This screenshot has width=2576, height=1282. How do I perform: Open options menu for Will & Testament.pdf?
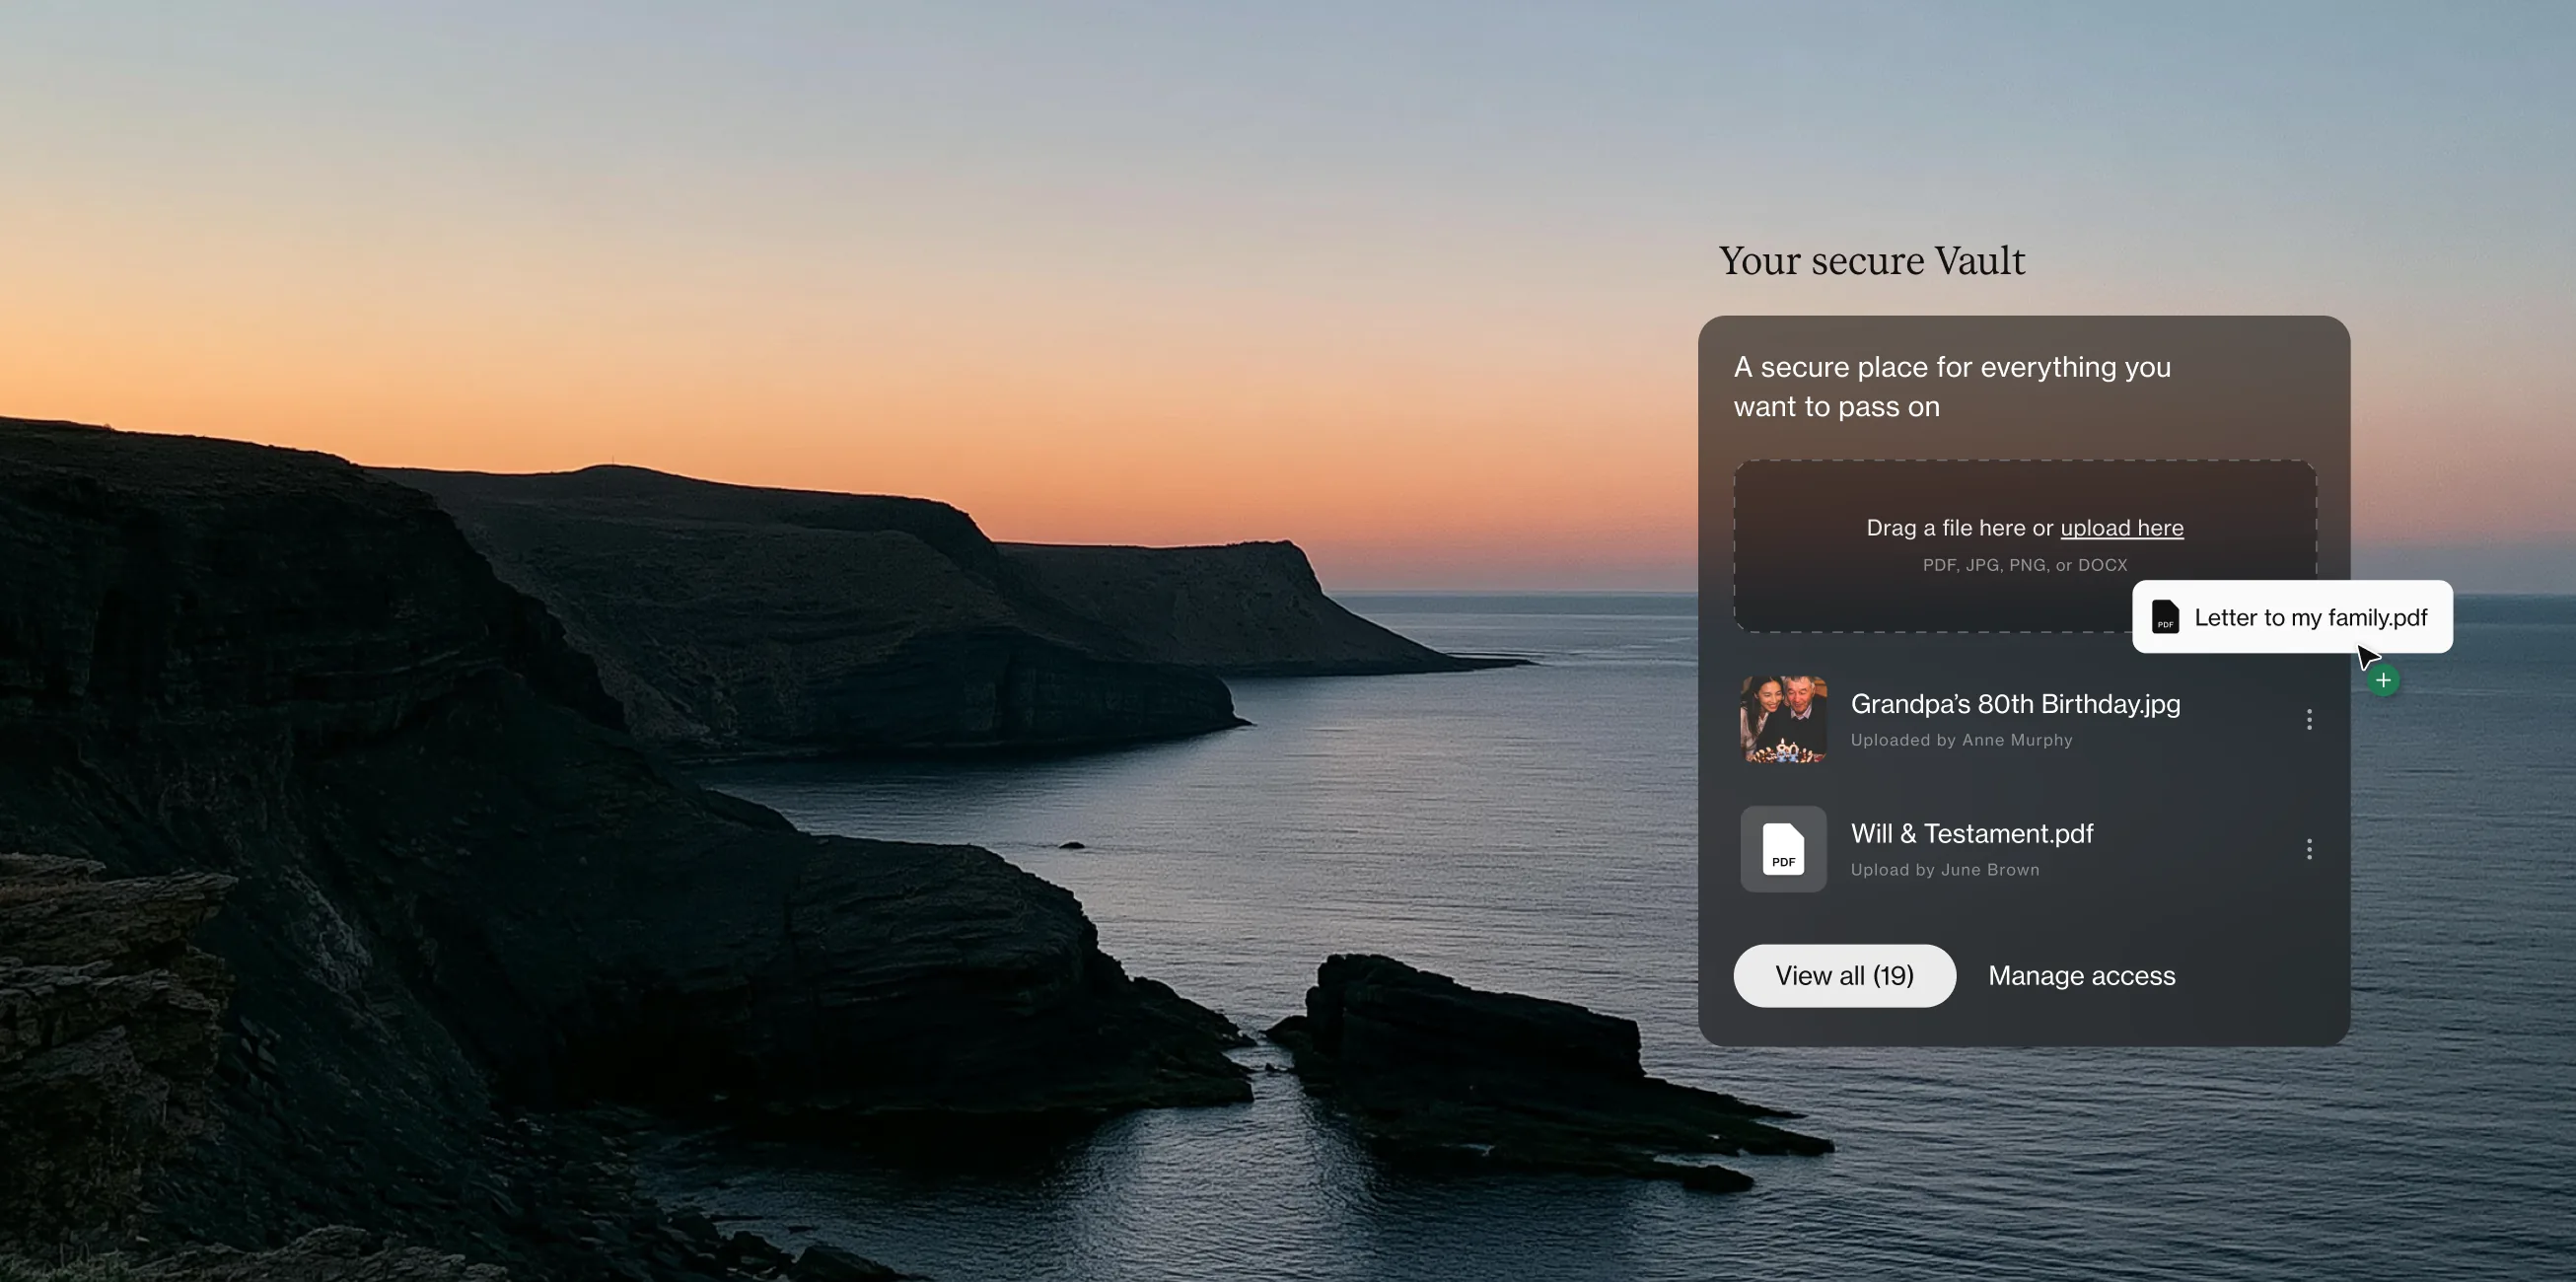point(2309,849)
